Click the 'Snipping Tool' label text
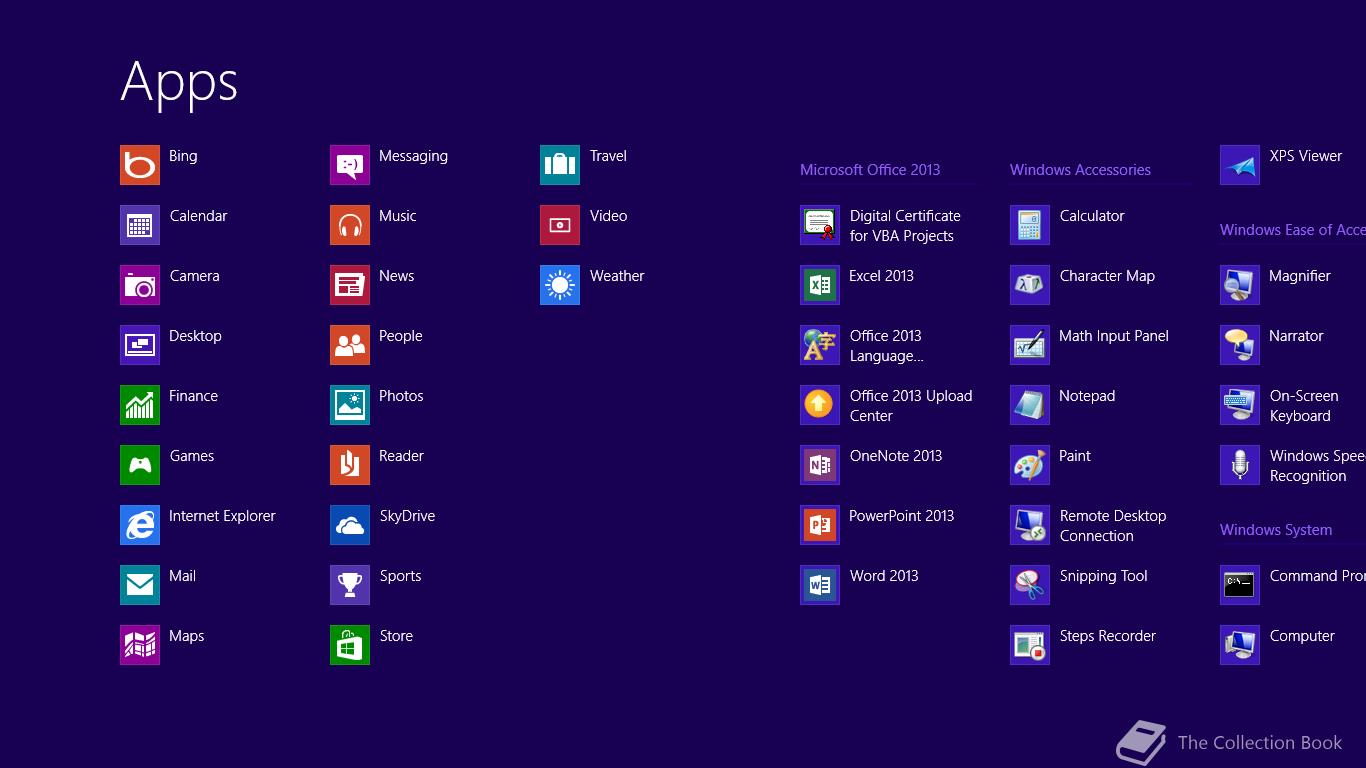The image size is (1366, 768). click(x=1103, y=576)
